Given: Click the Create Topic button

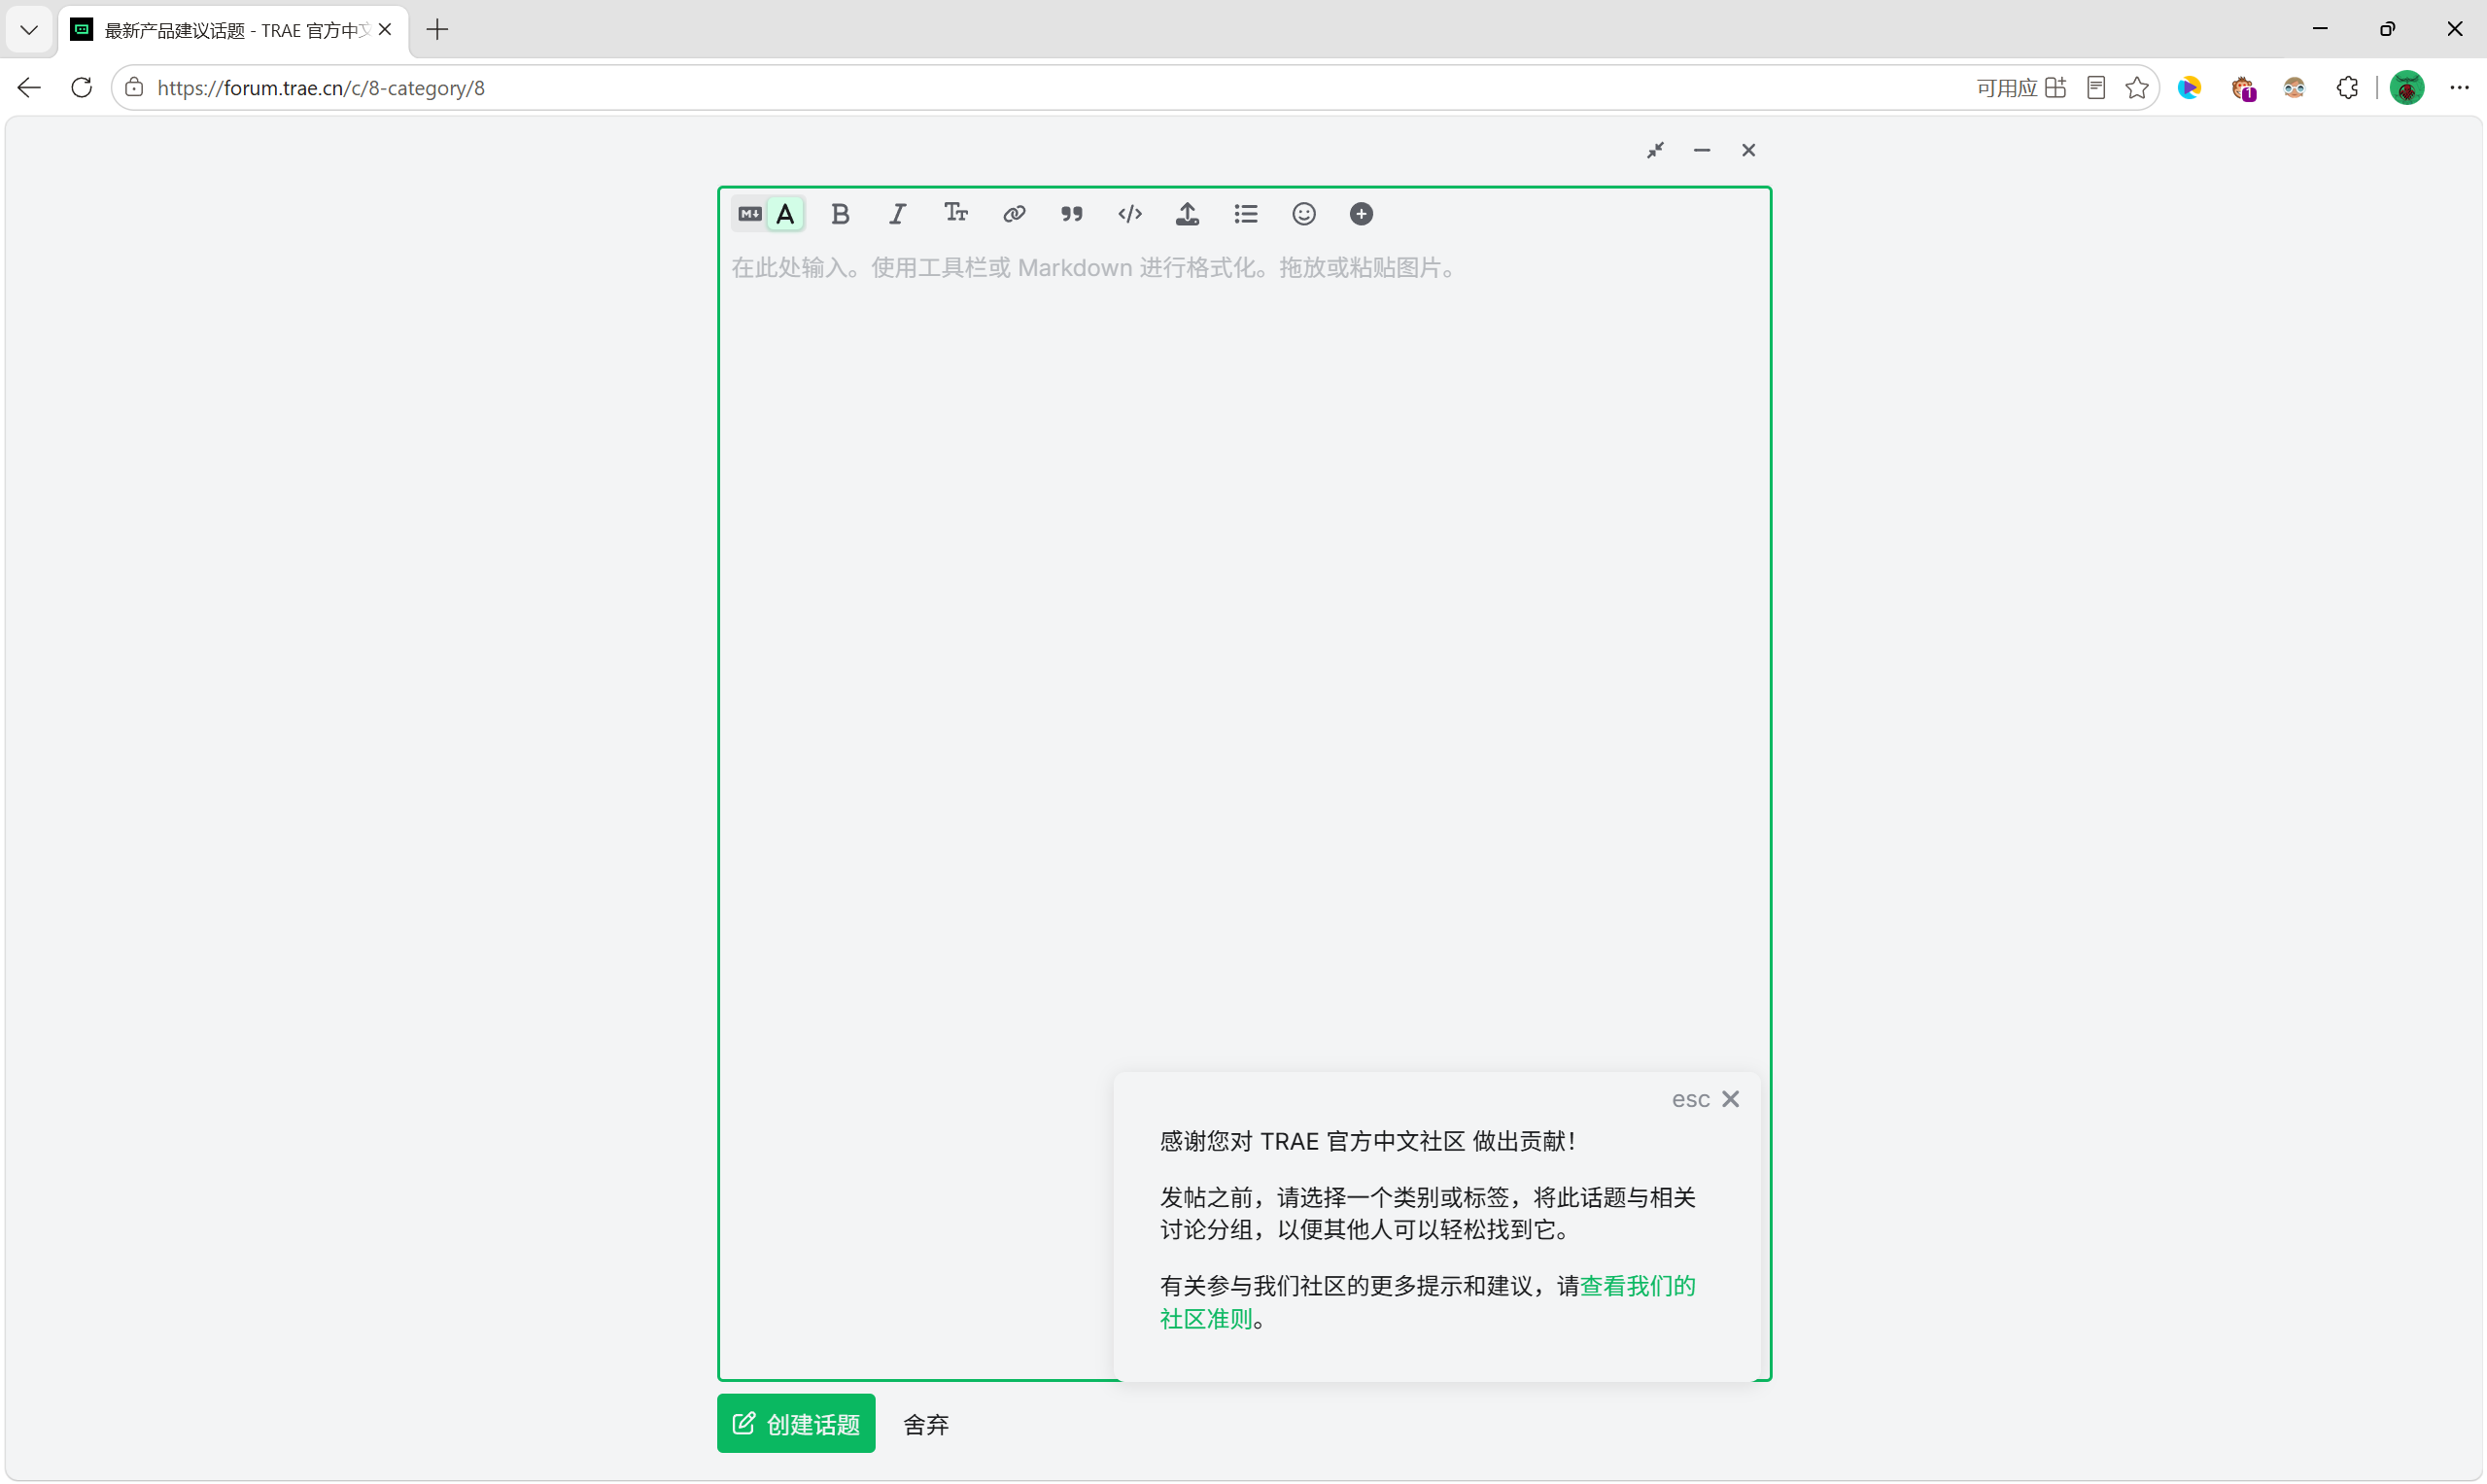Looking at the screenshot, I should tap(796, 1424).
